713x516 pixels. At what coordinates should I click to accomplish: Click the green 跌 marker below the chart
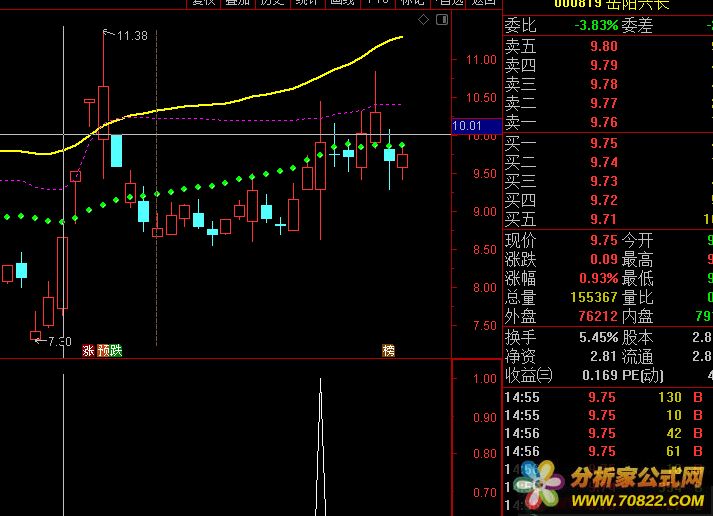coord(116,351)
